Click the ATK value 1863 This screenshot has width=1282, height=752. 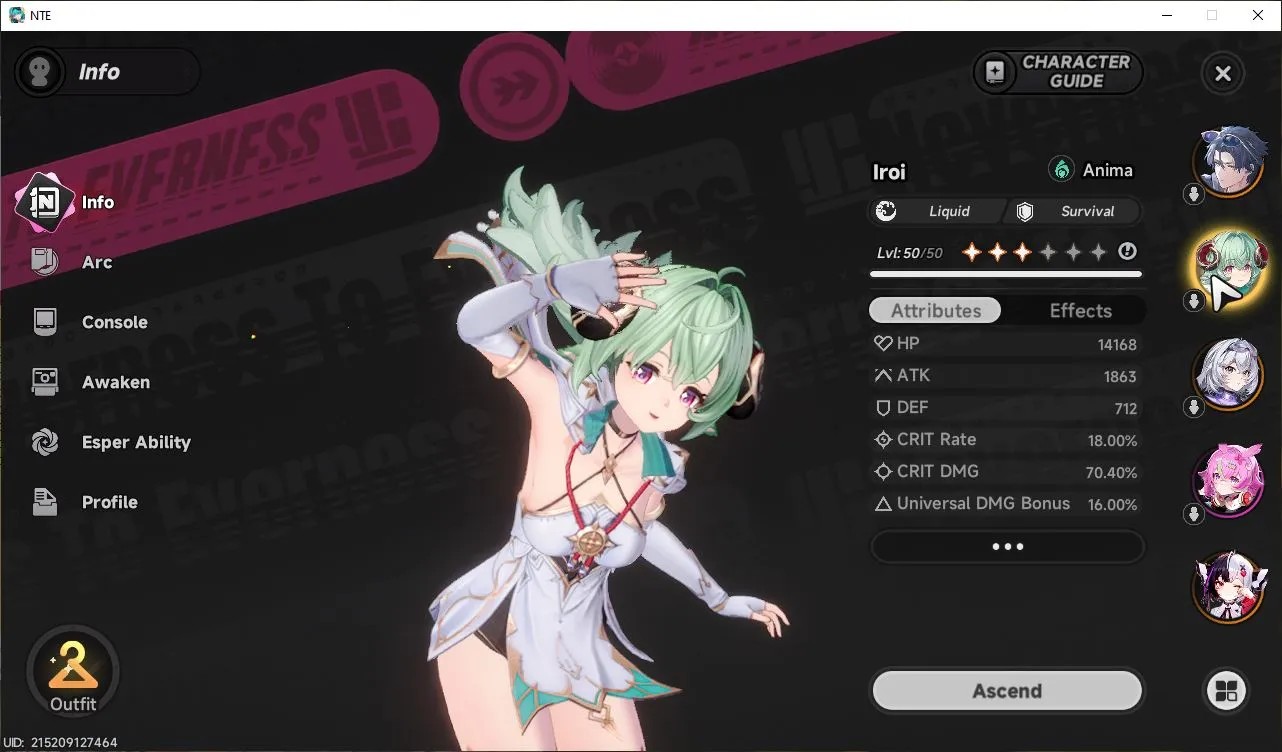pos(1120,377)
